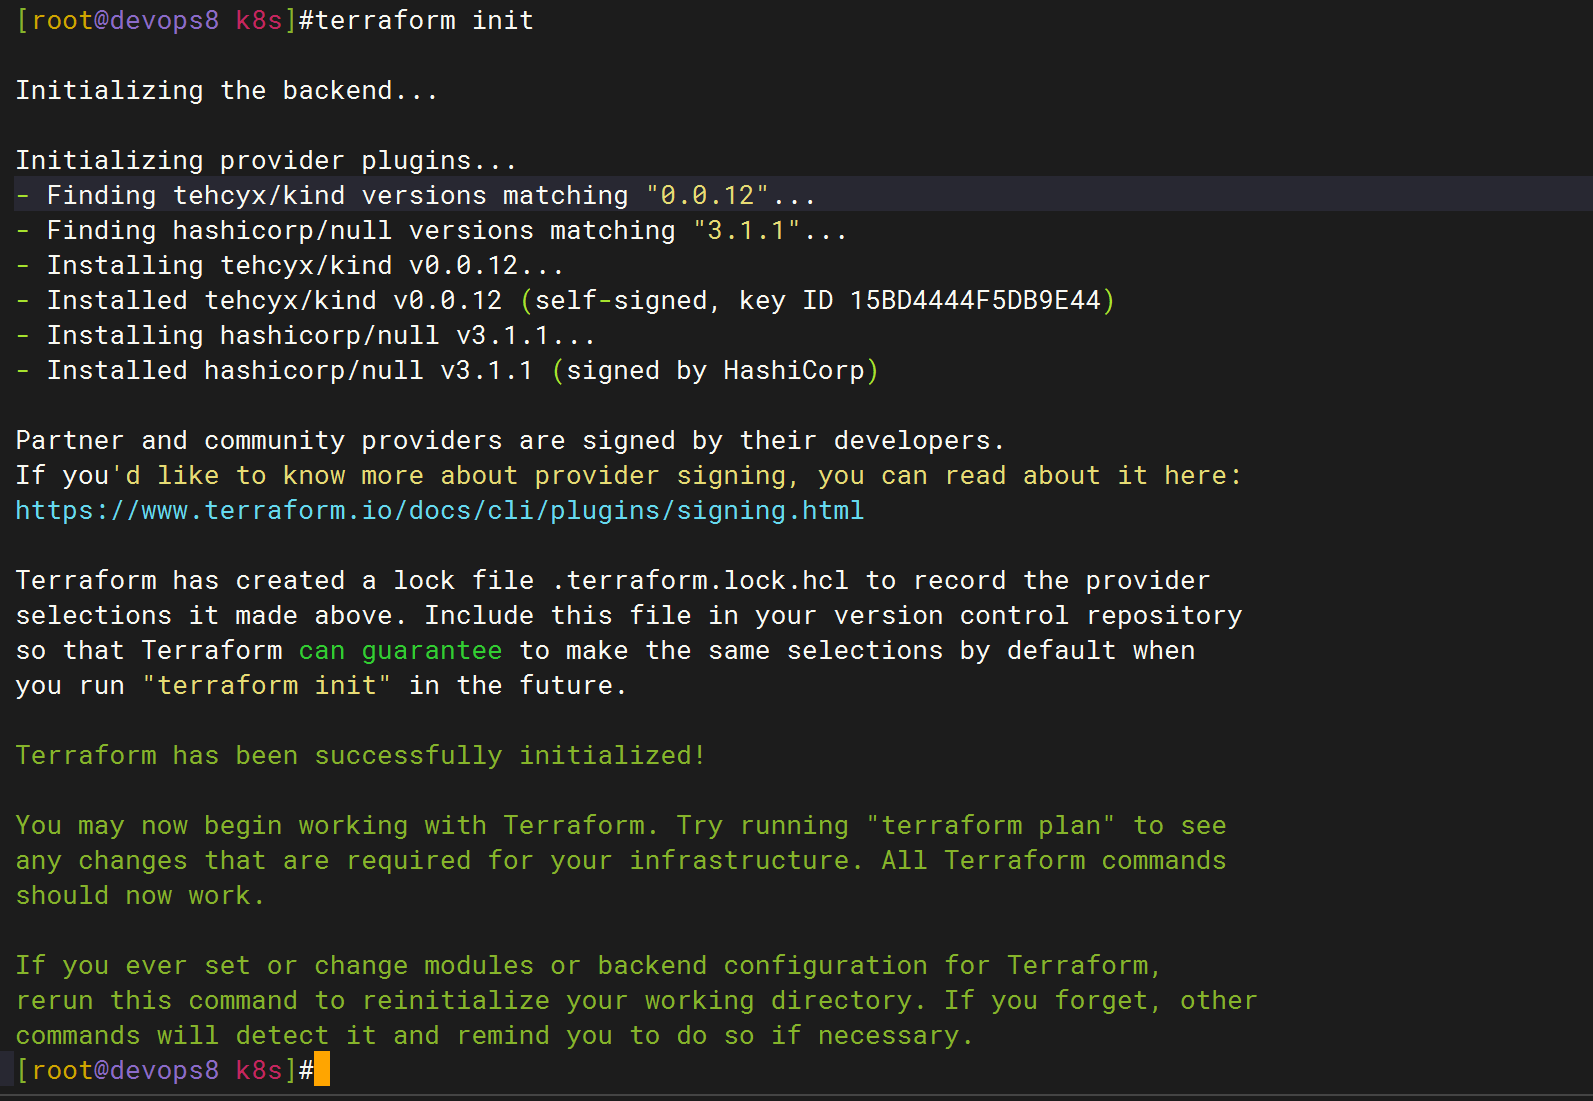Image resolution: width=1593 pixels, height=1101 pixels.
Task: Click the quoted "terraform init" text
Action: [267, 686]
